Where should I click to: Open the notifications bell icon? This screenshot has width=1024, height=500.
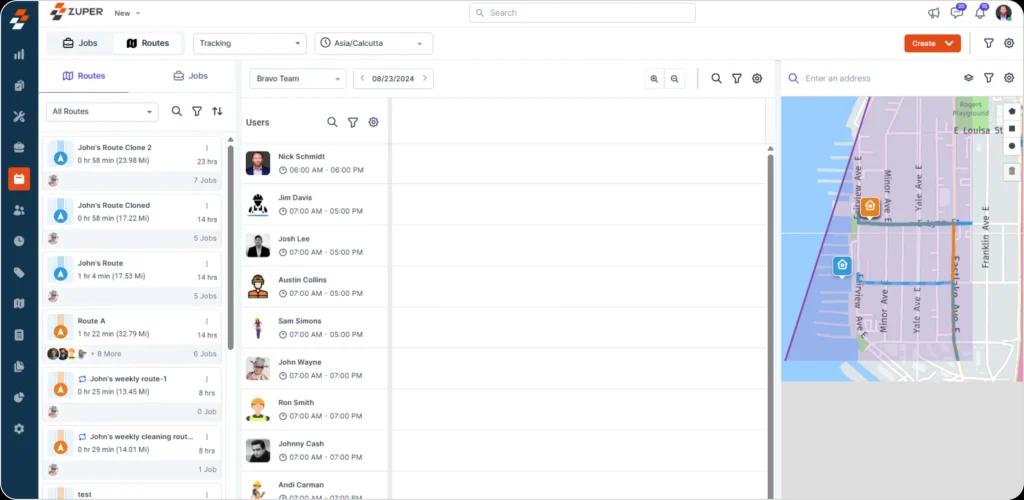(x=979, y=13)
